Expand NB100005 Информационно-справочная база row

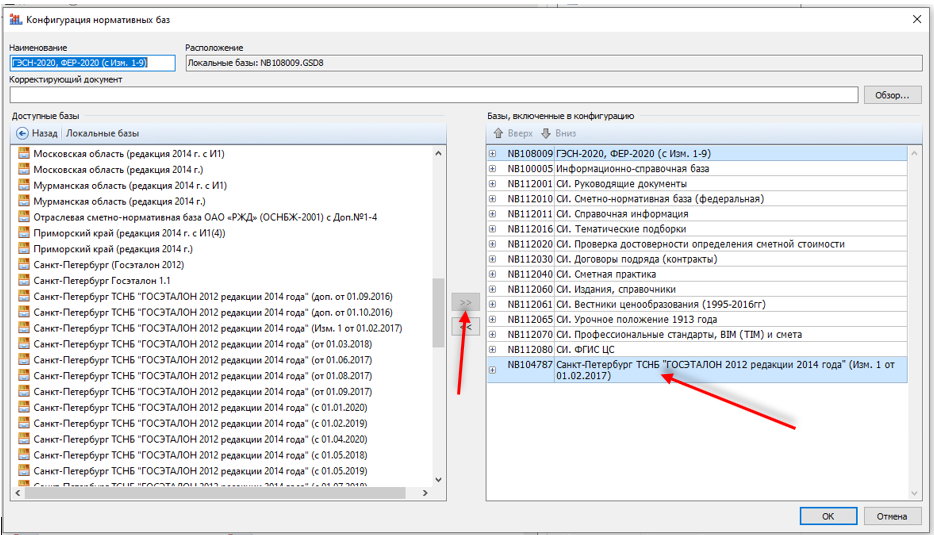pyautogui.click(x=493, y=169)
